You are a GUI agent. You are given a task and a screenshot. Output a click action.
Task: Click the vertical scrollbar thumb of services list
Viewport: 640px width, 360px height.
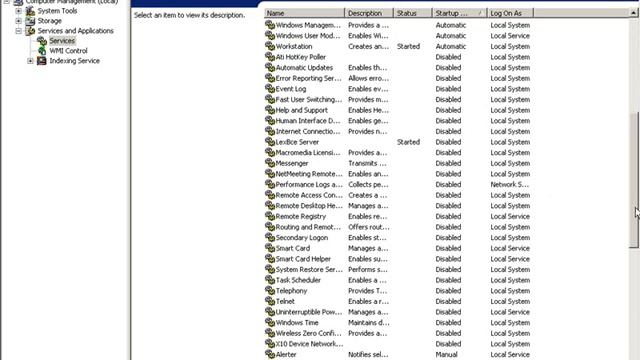coord(634,180)
